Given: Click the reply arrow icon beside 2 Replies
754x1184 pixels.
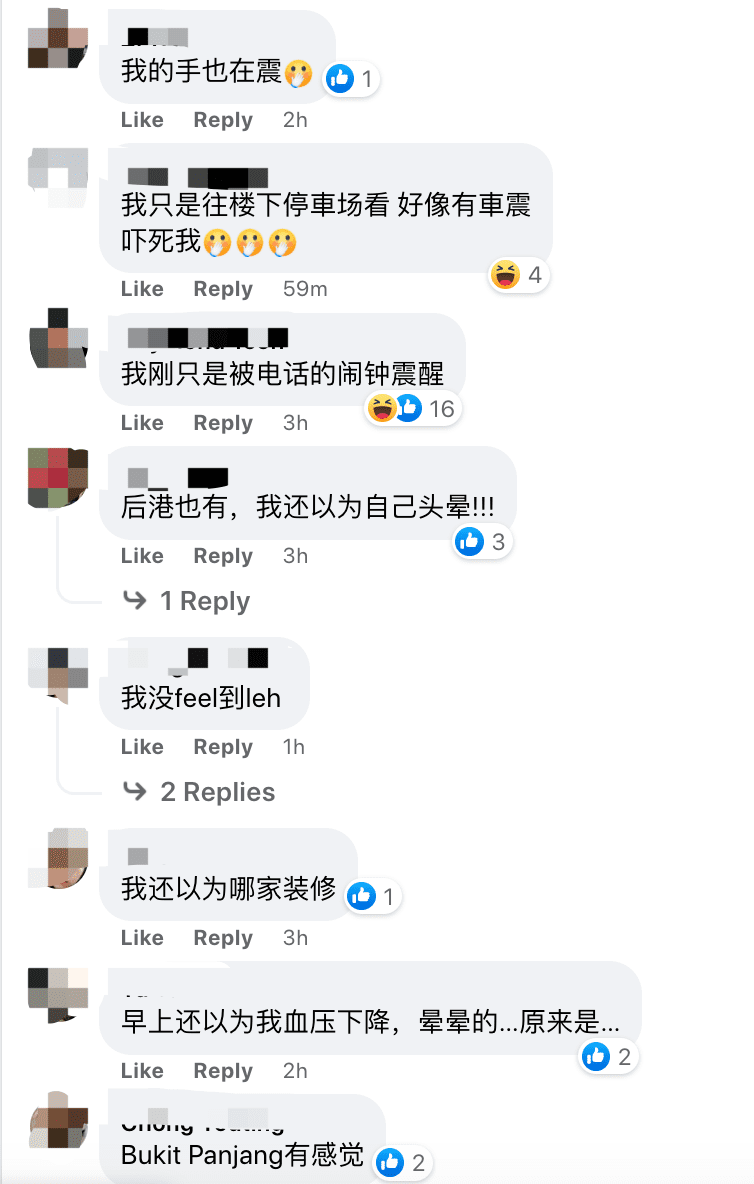Looking at the screenshot, I should [x=134, y=791].
